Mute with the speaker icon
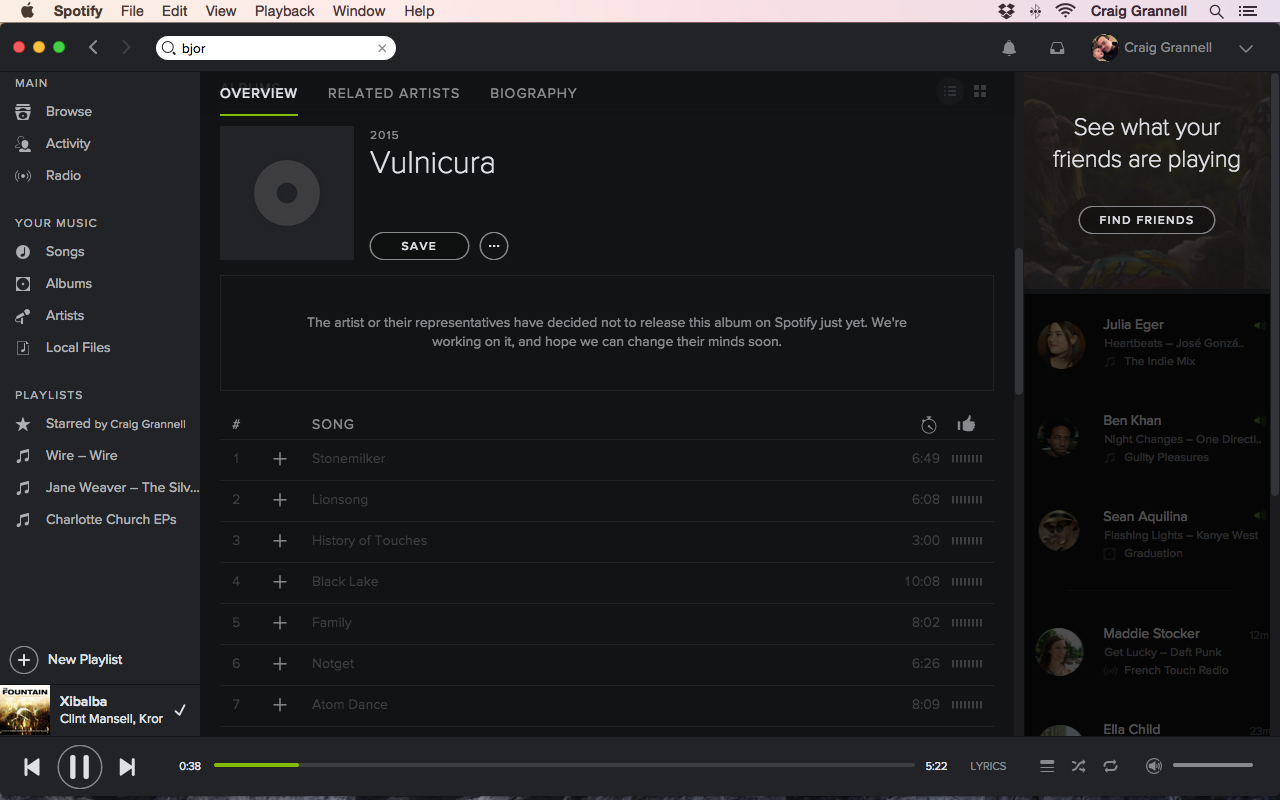1280x800 pixels. click(x=1154, y=766)
